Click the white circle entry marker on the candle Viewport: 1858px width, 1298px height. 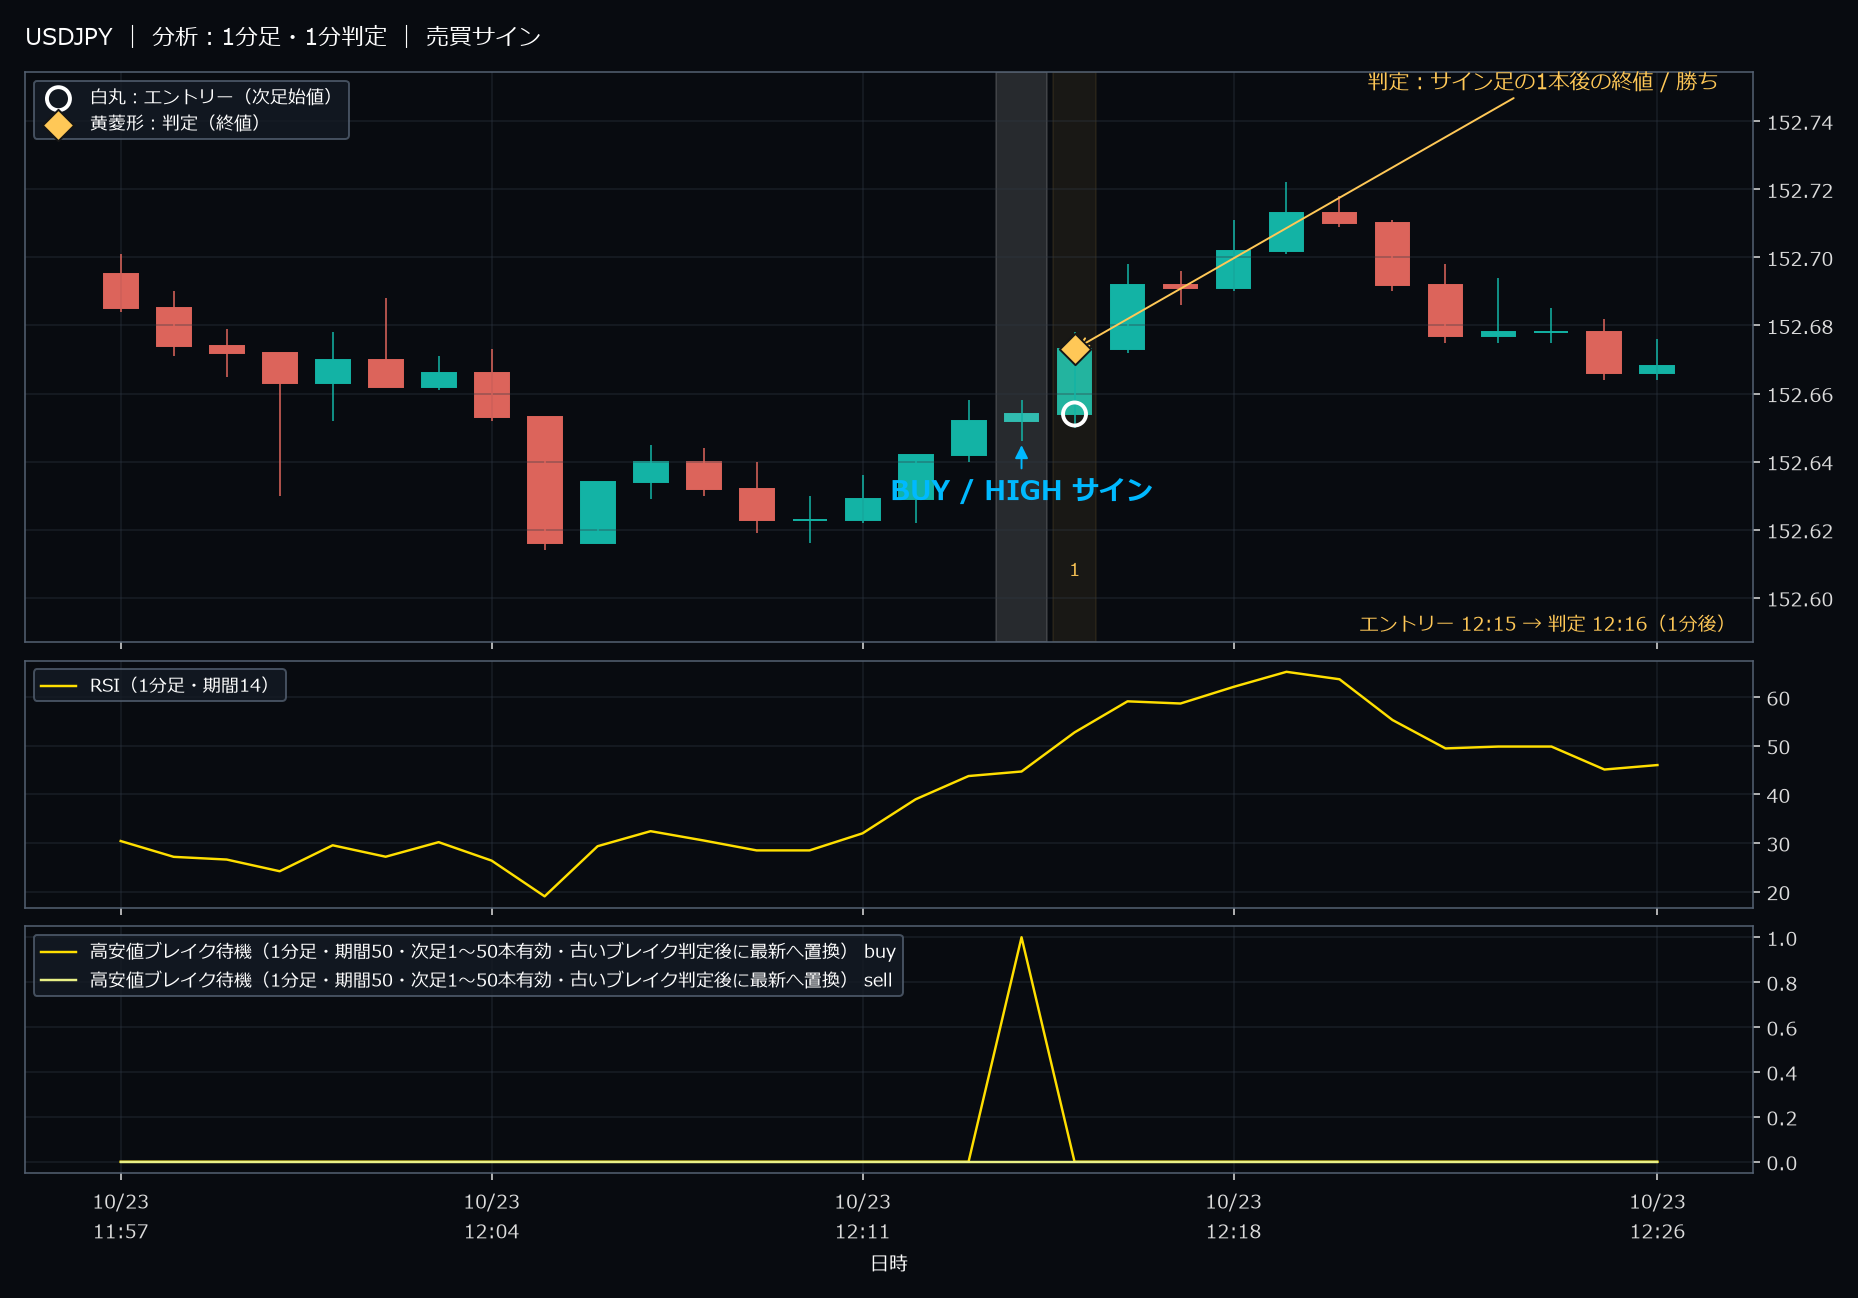click(1074, 414)
